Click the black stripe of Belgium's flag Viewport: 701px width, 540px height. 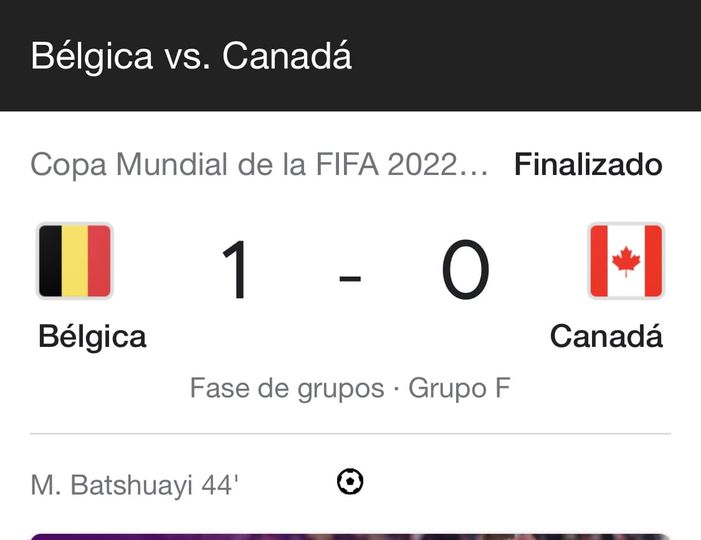[50, 261]
